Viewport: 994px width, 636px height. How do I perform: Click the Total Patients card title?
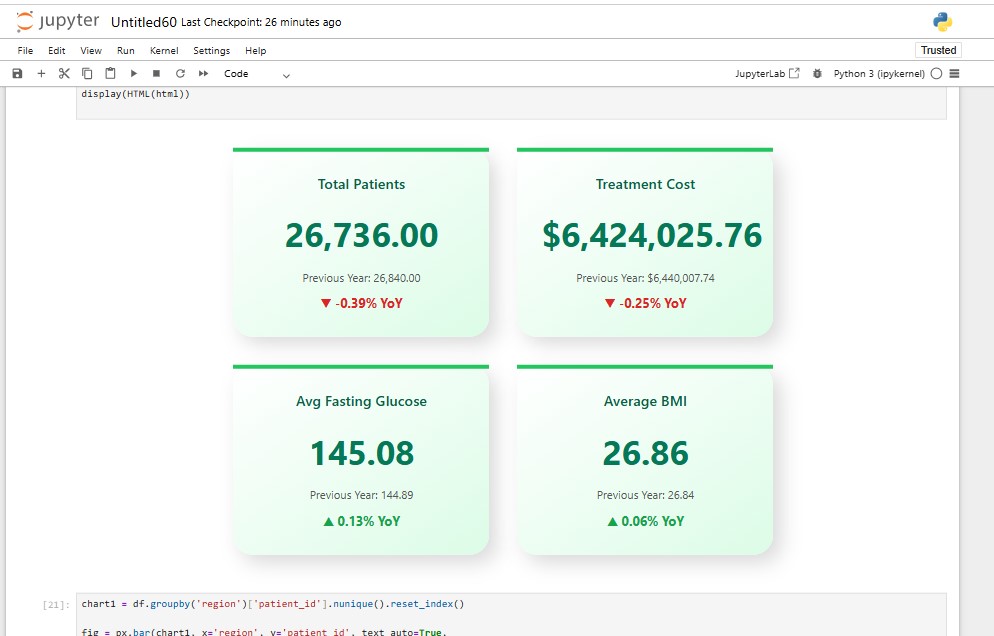361,185
